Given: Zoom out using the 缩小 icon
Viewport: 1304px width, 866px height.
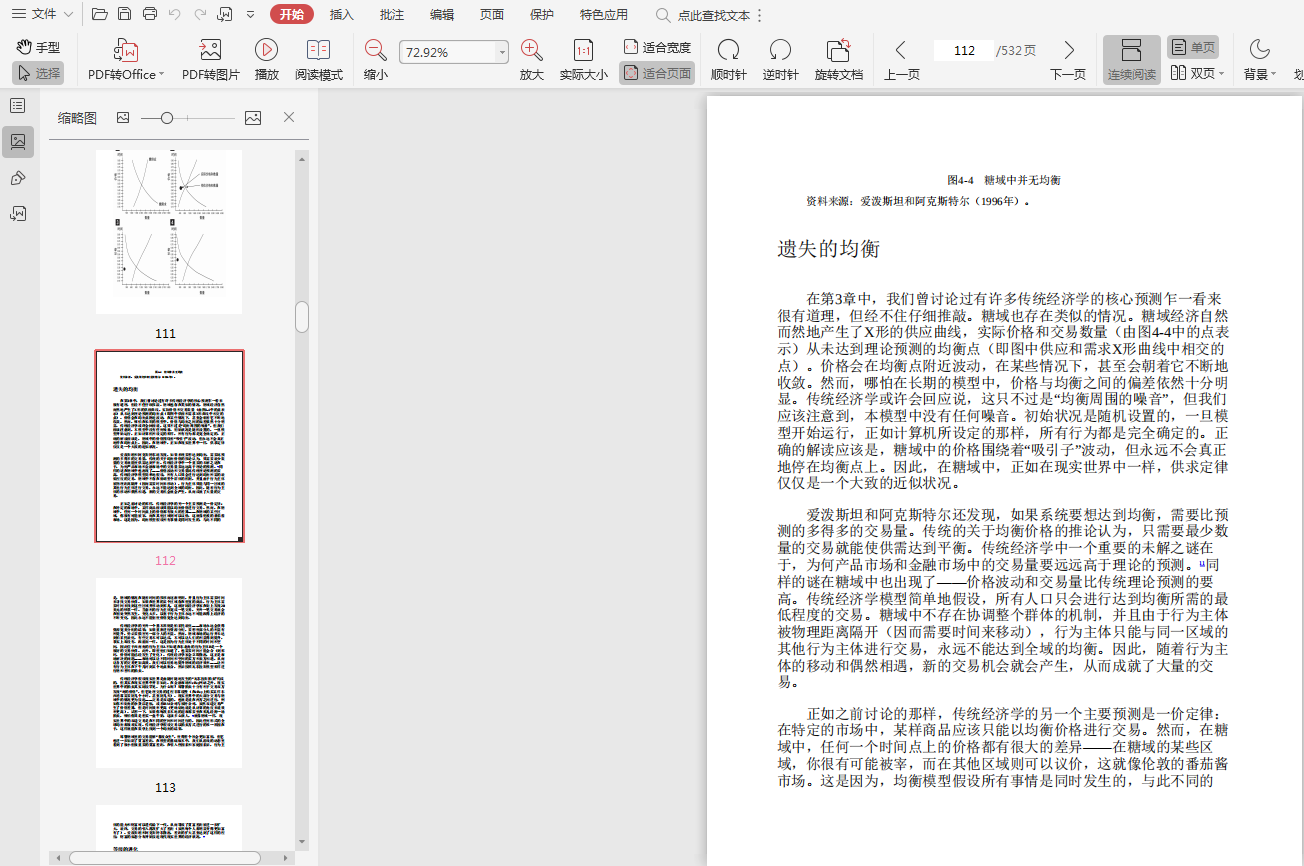Looking at the screenshot, I should (x=376, y=51).
